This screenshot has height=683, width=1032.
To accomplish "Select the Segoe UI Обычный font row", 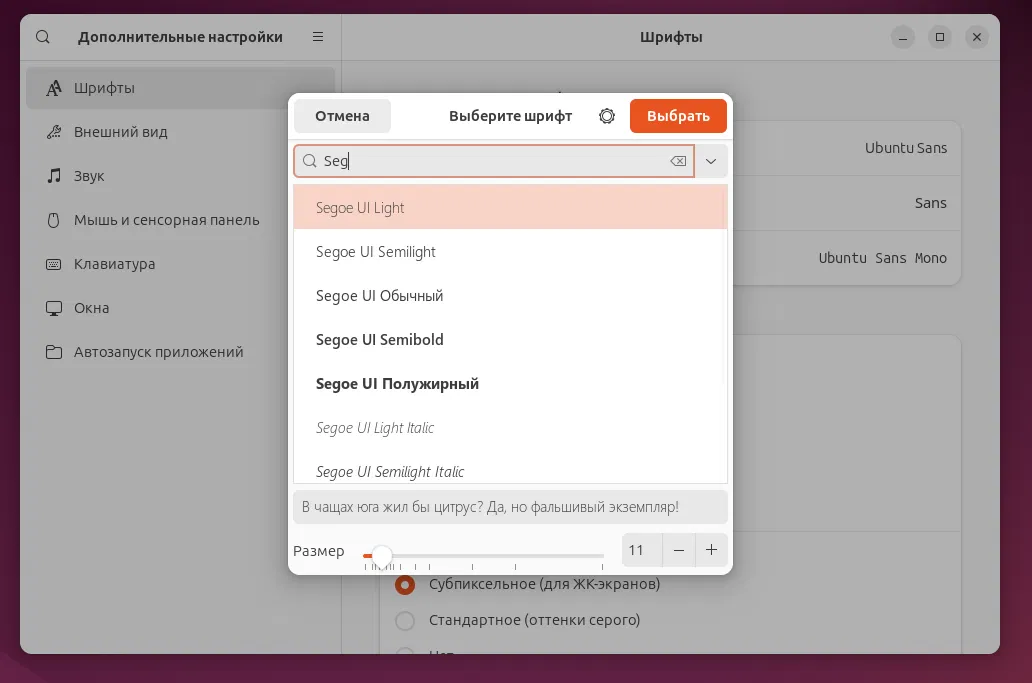I will (510, 295).
